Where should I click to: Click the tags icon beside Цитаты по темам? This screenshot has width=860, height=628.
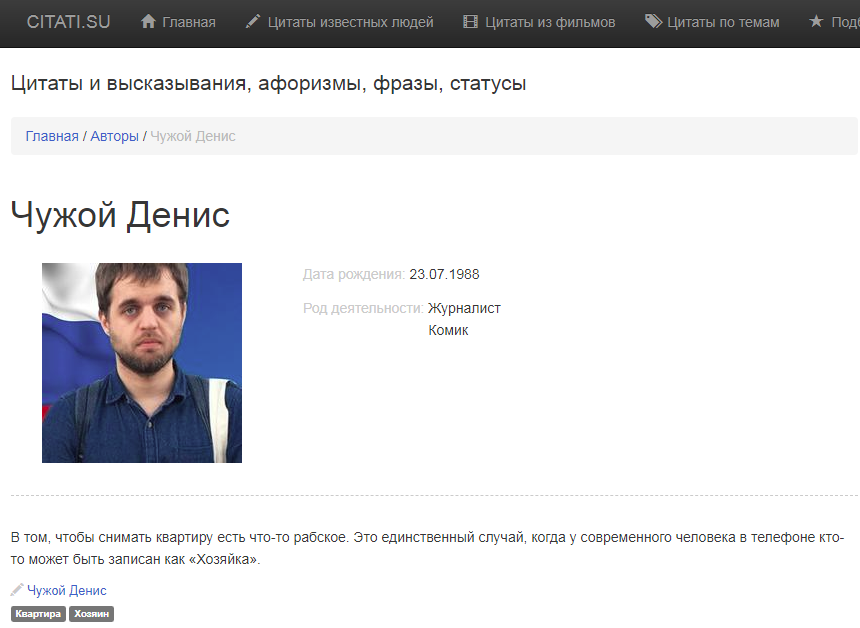click(653, 21)
